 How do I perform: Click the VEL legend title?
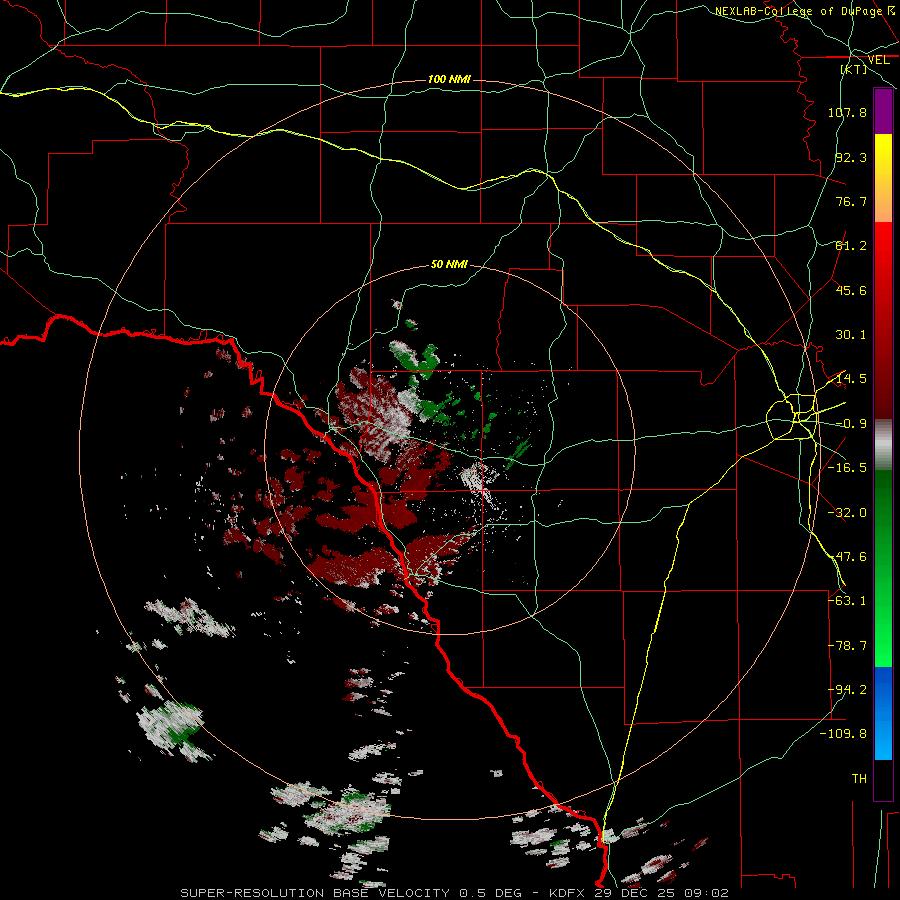(878, 60)
